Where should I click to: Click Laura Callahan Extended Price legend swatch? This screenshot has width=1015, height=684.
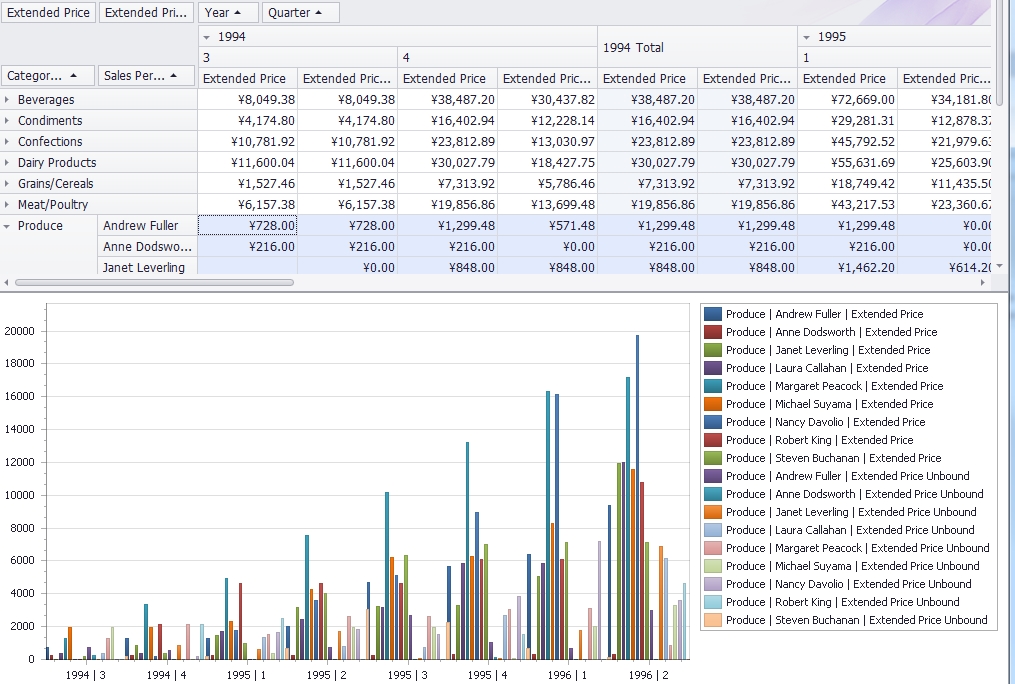pyautogui.click(x=713, y=368)
